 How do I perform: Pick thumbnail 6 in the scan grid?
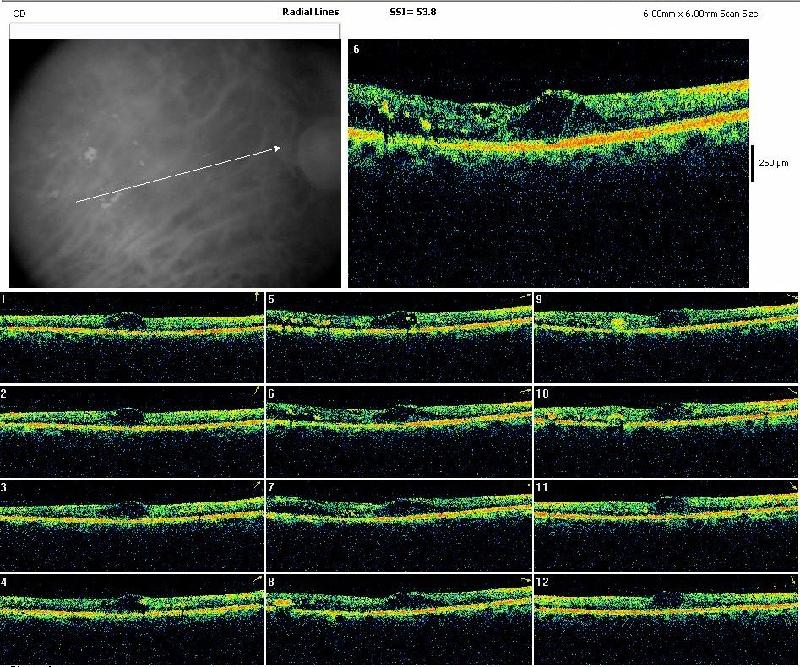pyautogui.click(x=398, y=430)
